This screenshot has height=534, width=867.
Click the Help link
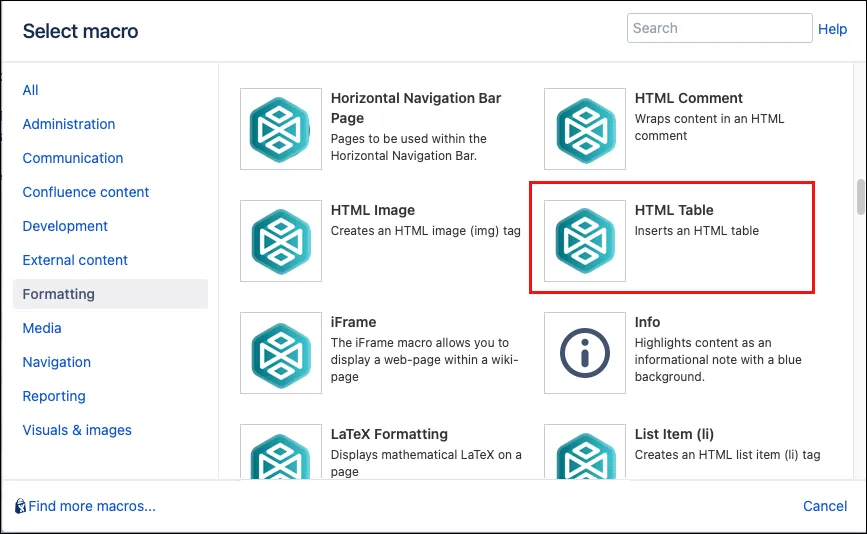832,29
